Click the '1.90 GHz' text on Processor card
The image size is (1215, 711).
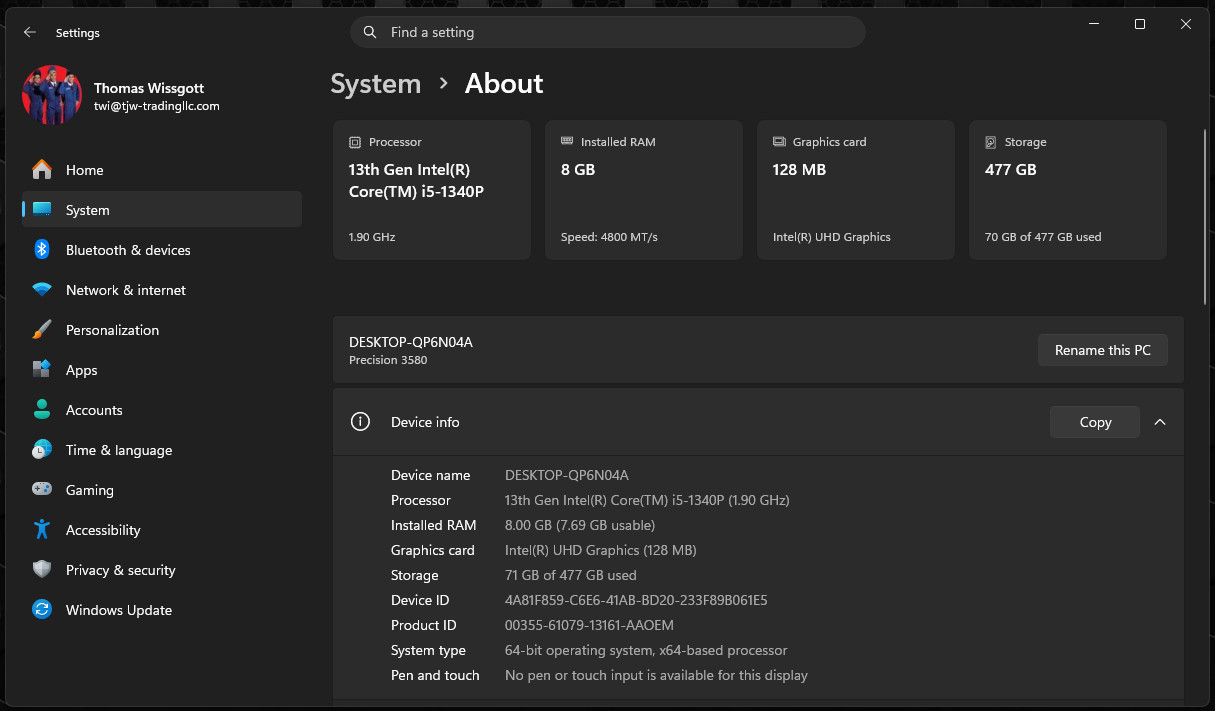coord(372,237)
